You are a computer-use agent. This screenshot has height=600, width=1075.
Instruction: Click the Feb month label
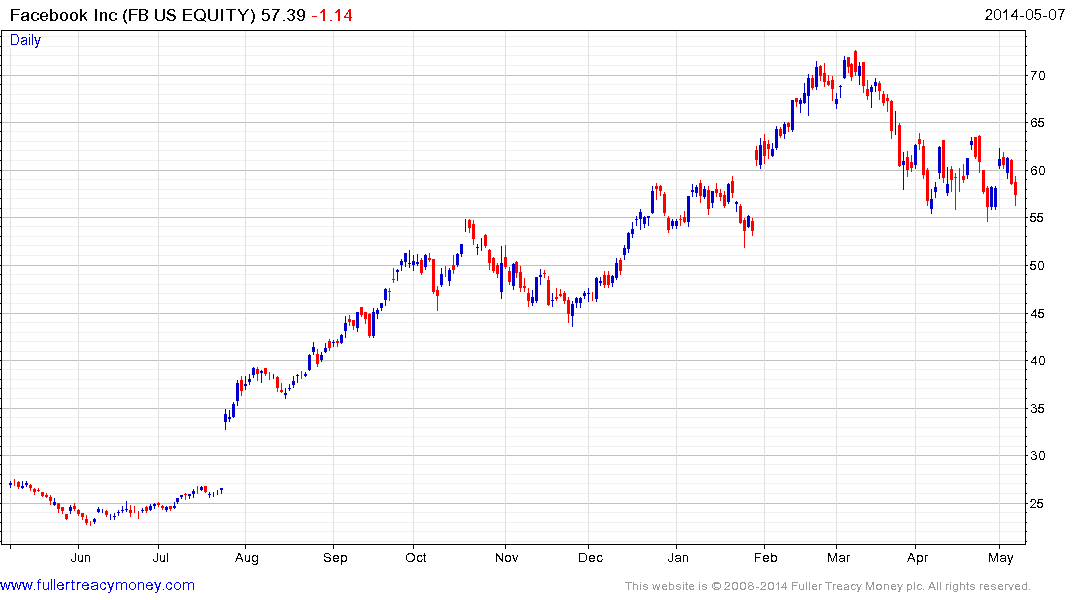click(766, 557)
